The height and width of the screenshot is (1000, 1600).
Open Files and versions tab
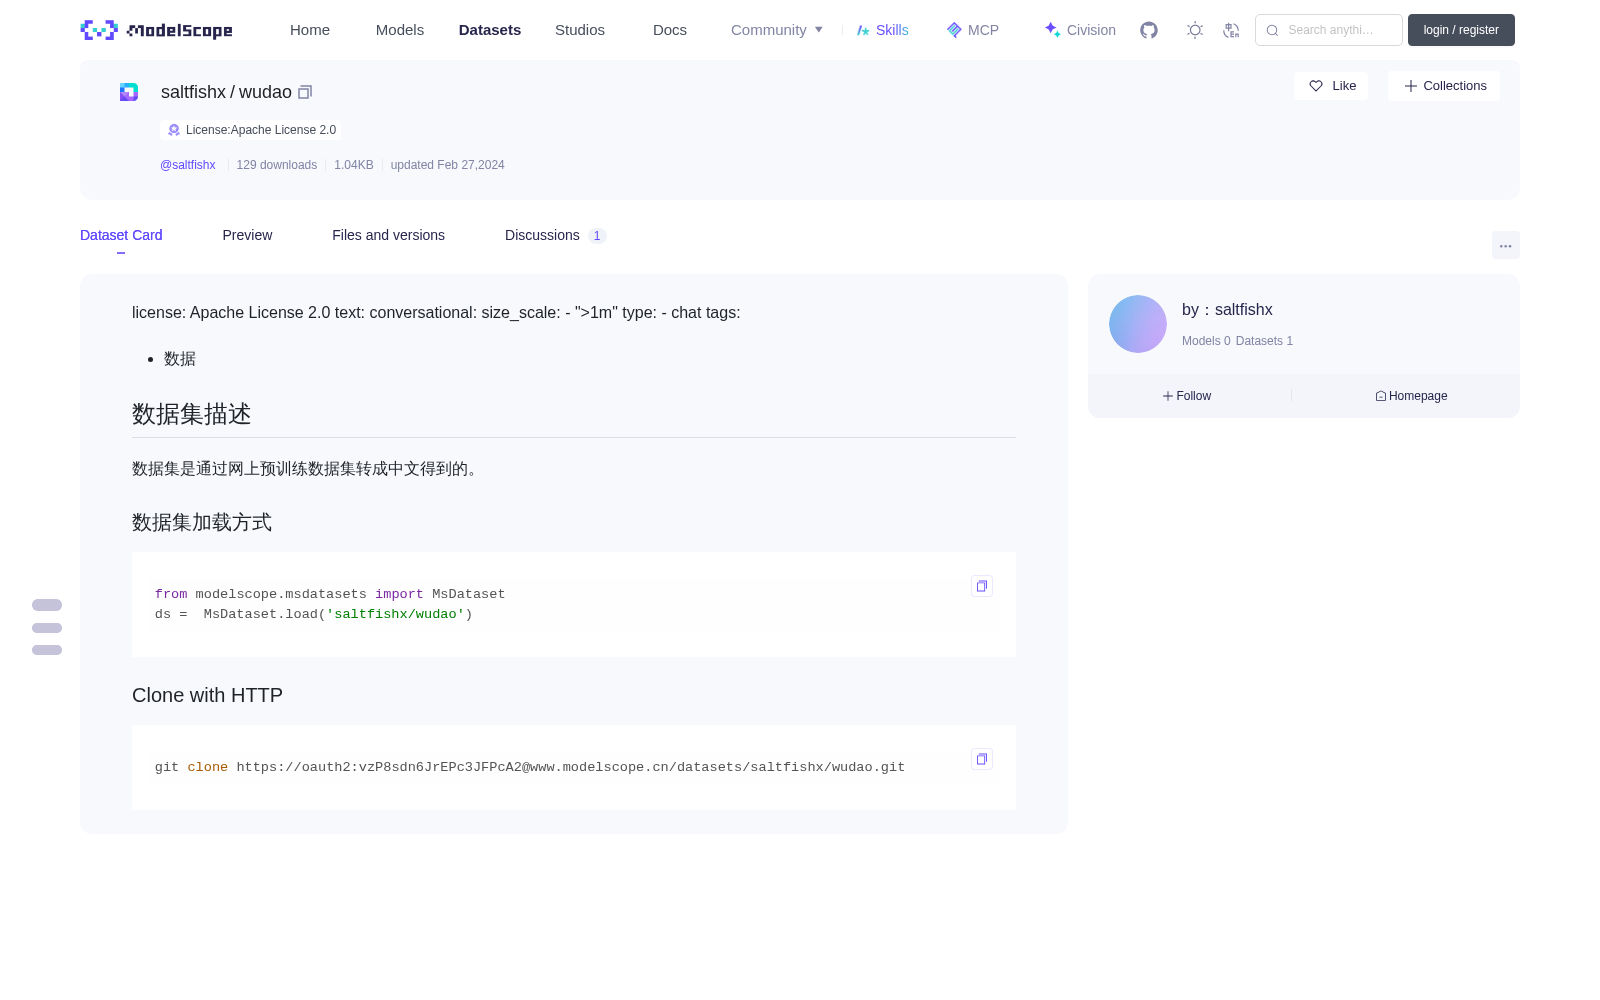tap(388, 235)
